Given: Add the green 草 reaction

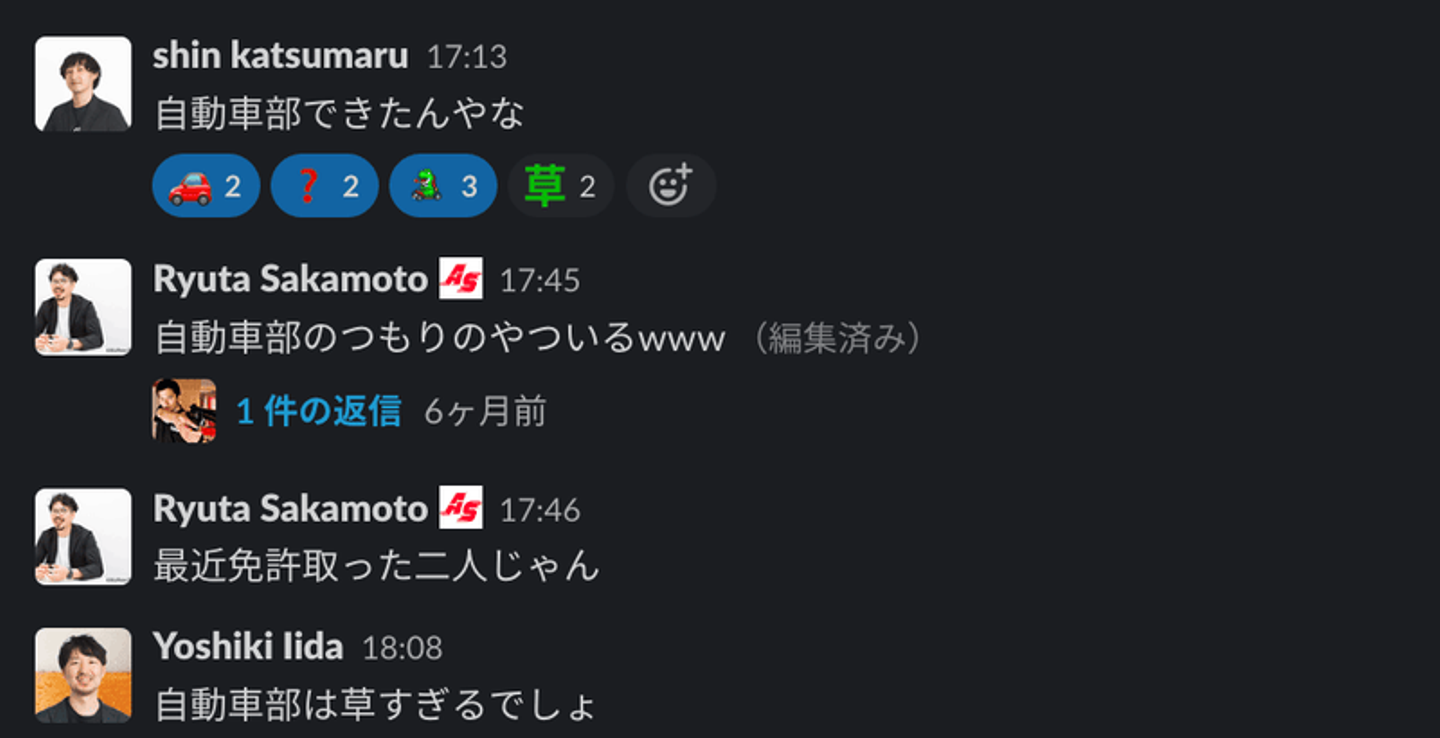Looking at the screenshot, I should pyautogui.click(x=561, y=186).
